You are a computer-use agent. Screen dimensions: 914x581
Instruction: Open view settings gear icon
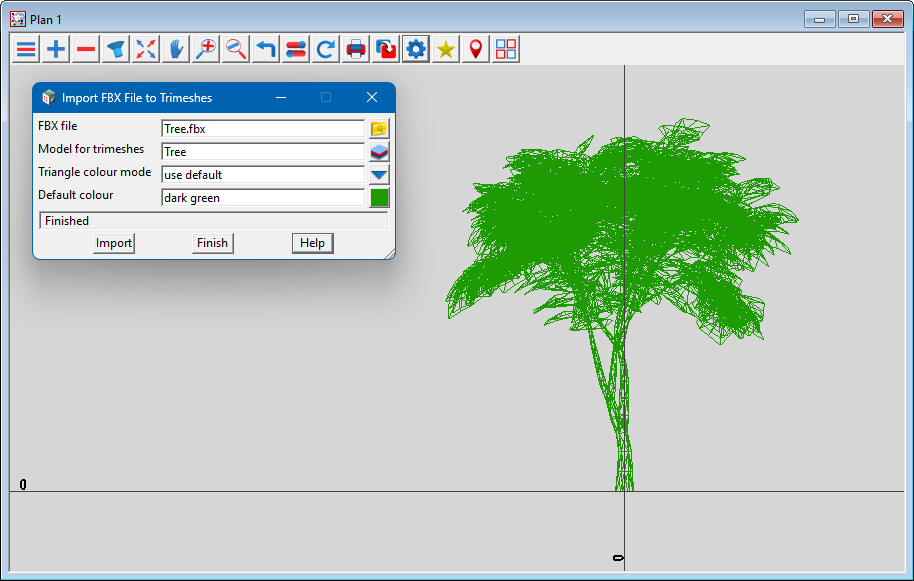pyautogui.click(x=416, y=49)
